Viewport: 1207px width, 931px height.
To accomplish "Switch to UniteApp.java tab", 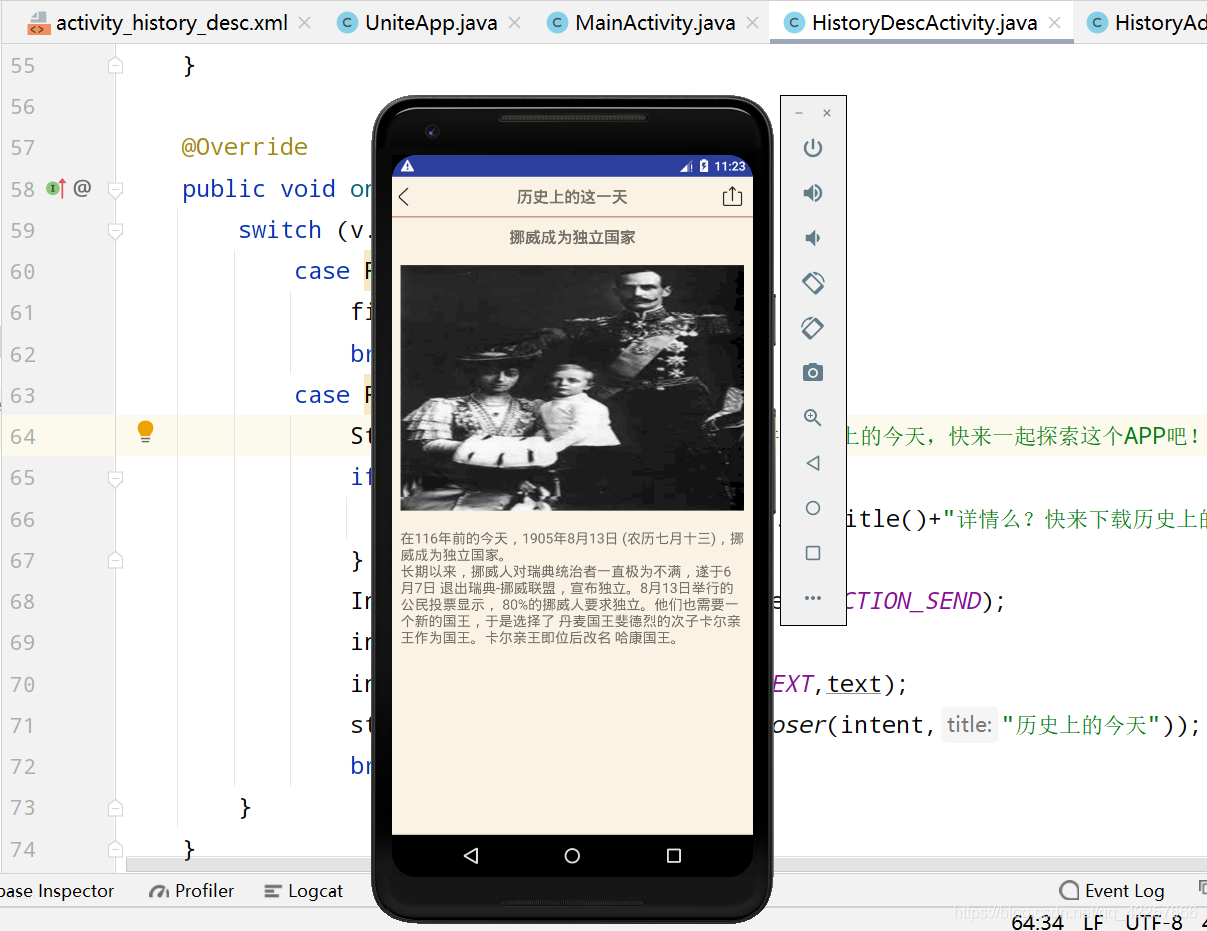I will 418,22.
